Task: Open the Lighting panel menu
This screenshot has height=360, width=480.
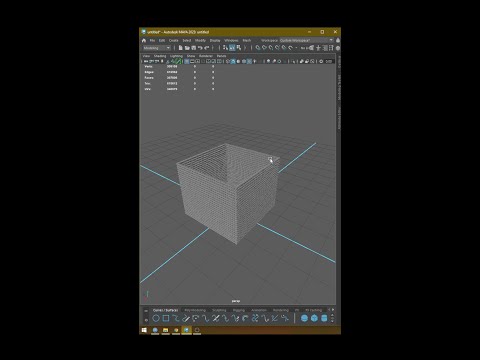Action: (x=176, y=56)
